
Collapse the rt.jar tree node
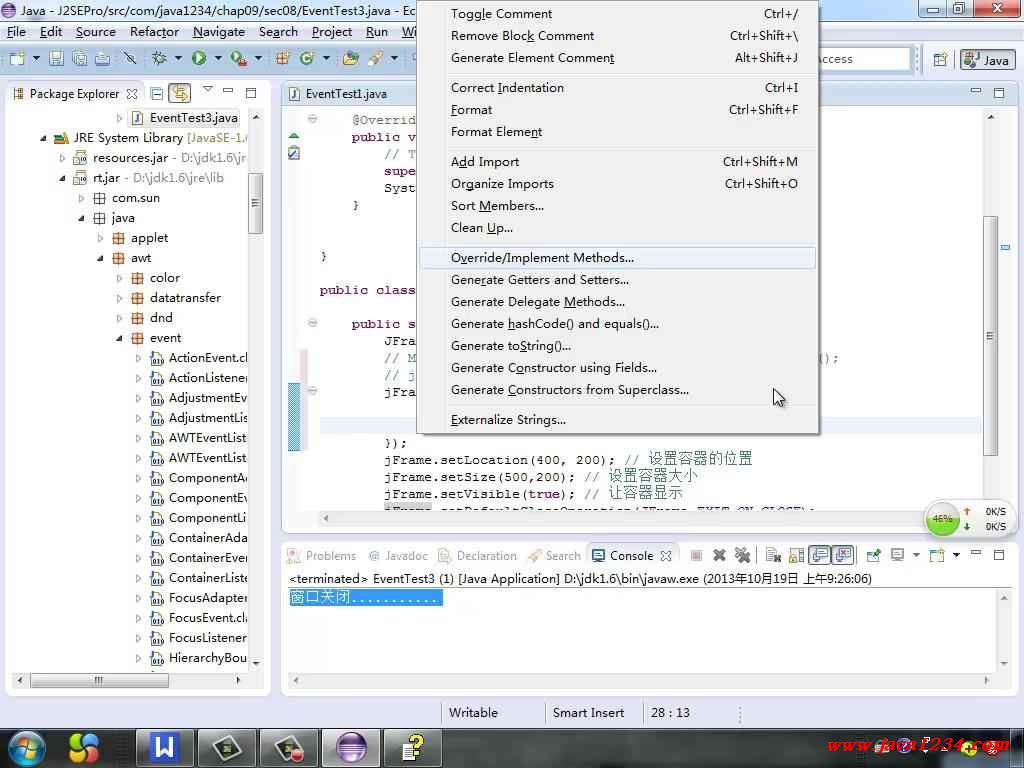coord(62,178)
